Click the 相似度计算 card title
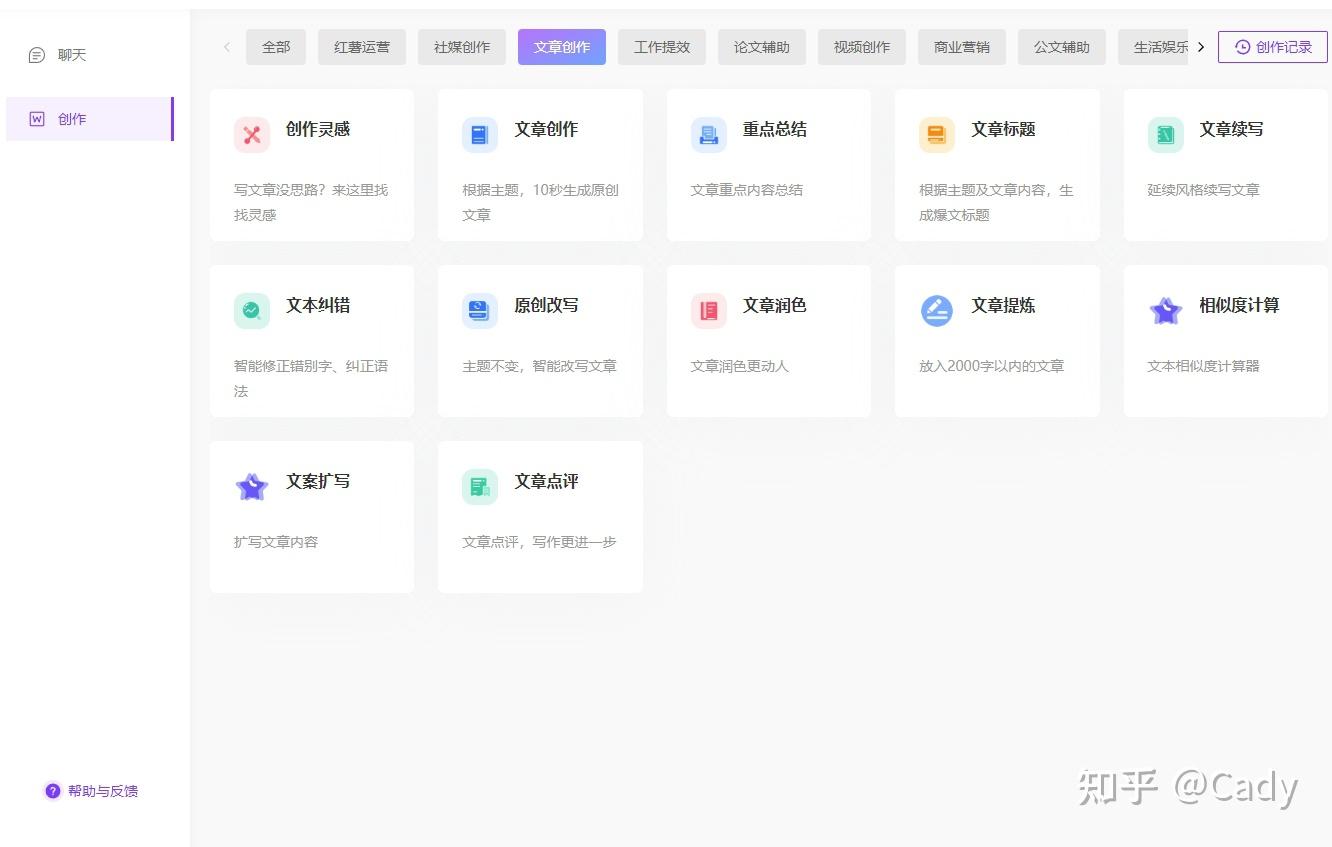1332x847 pixels. coord(1240,305)
